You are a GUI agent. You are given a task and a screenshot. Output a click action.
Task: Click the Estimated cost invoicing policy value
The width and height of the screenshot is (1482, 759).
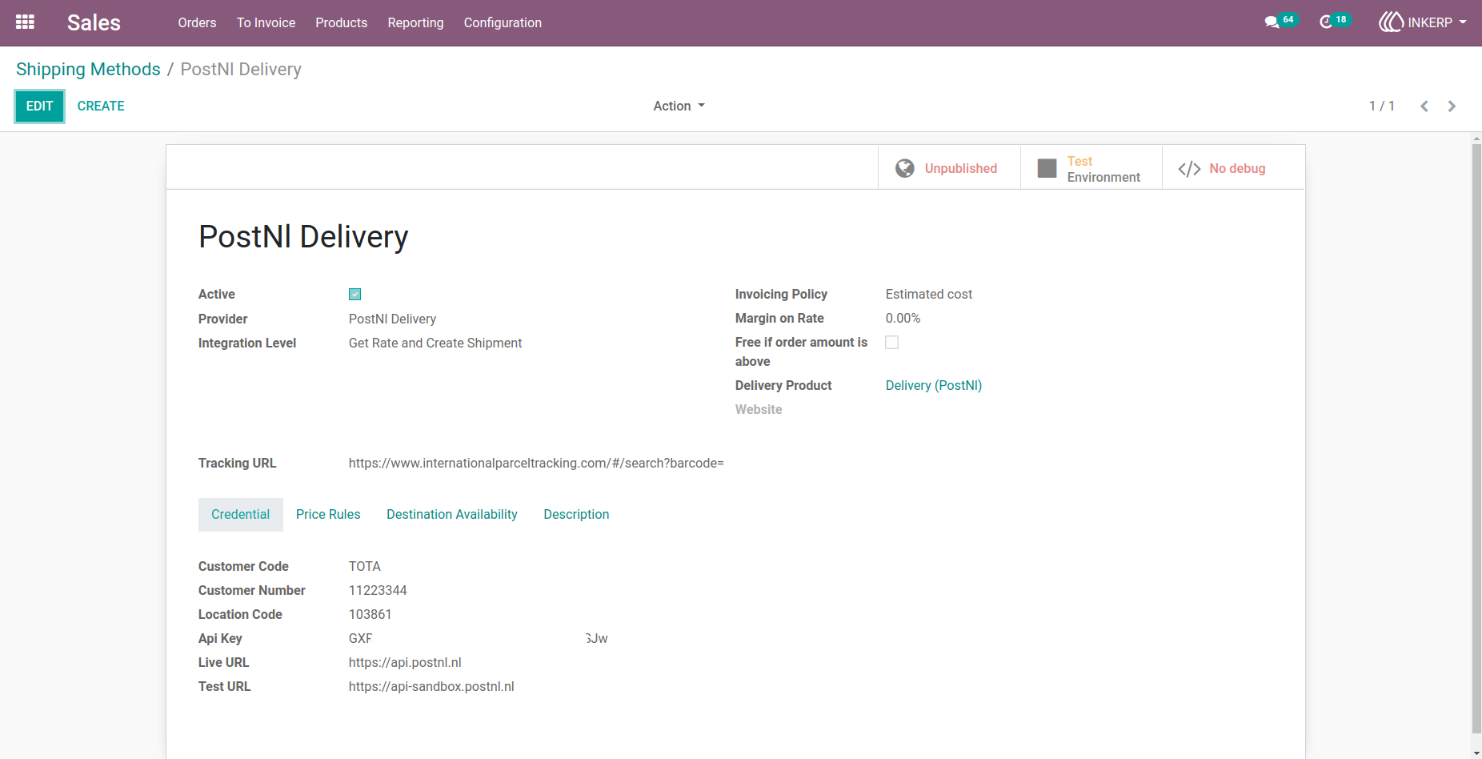[929, 294]
